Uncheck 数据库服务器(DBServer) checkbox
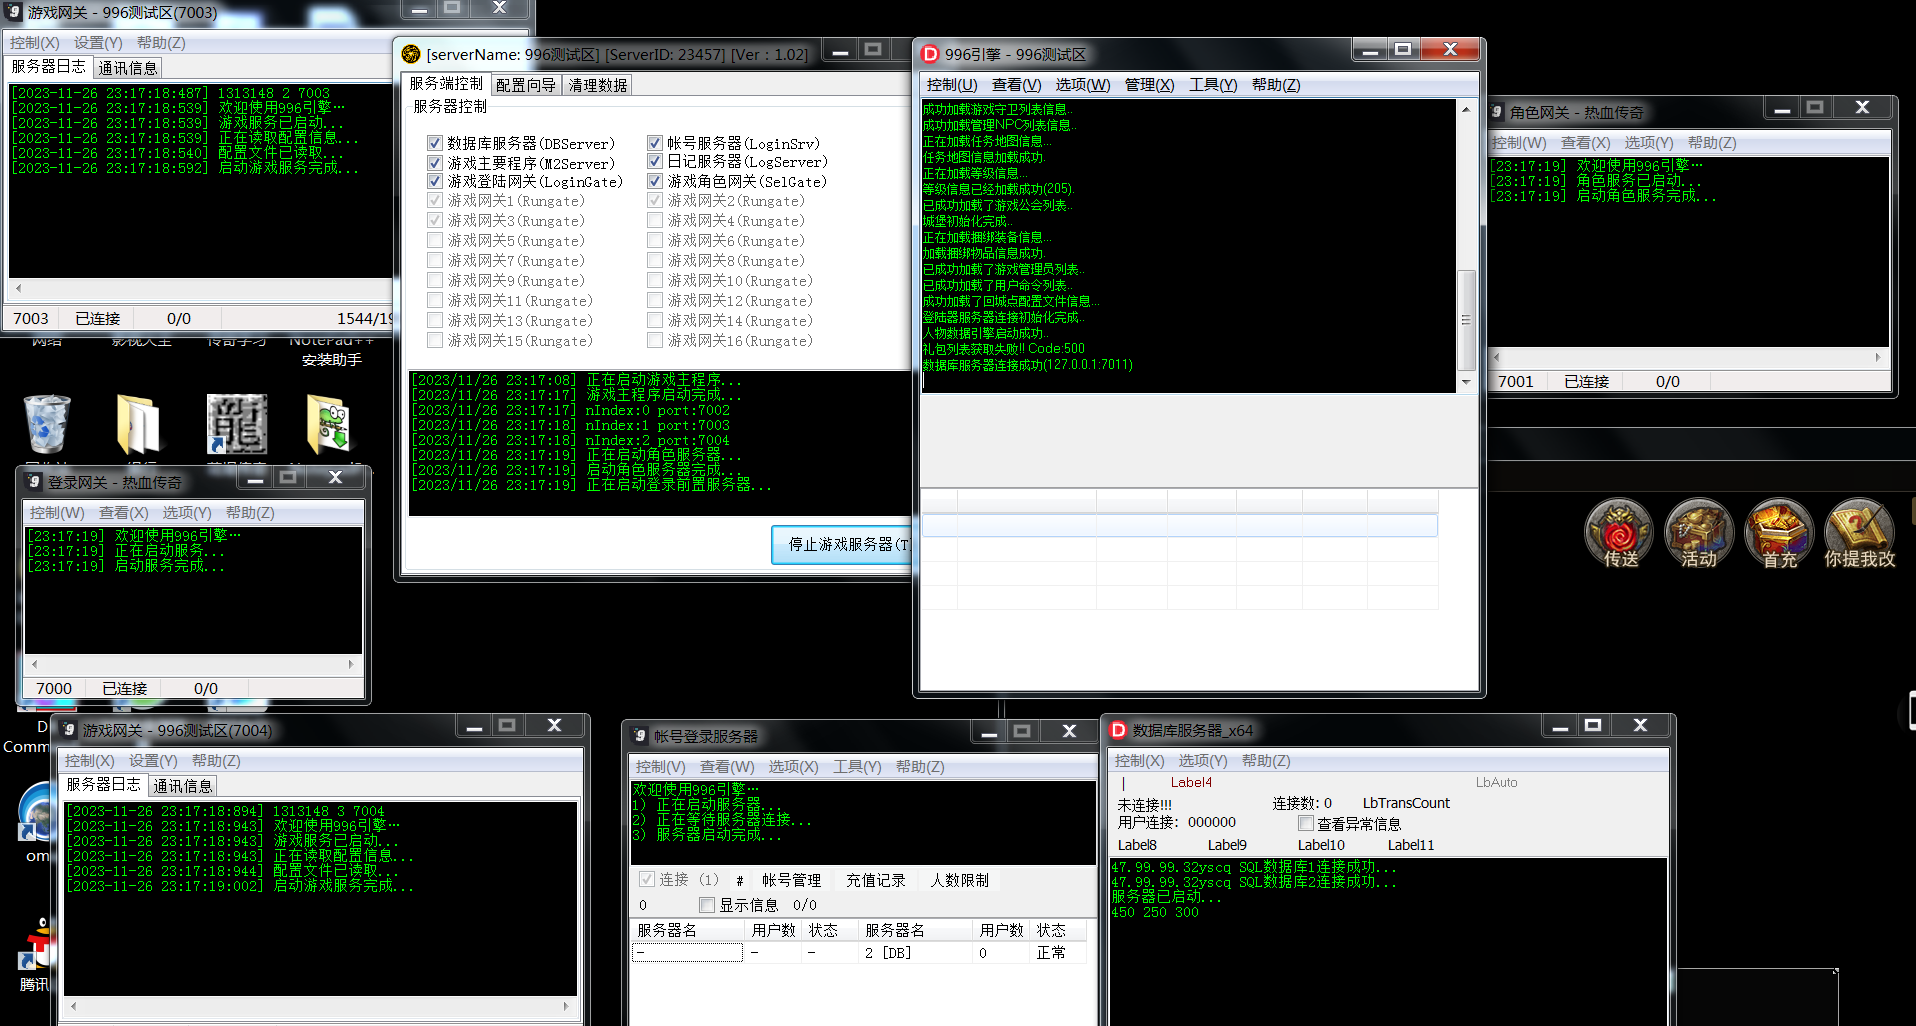 pos(435,143)
